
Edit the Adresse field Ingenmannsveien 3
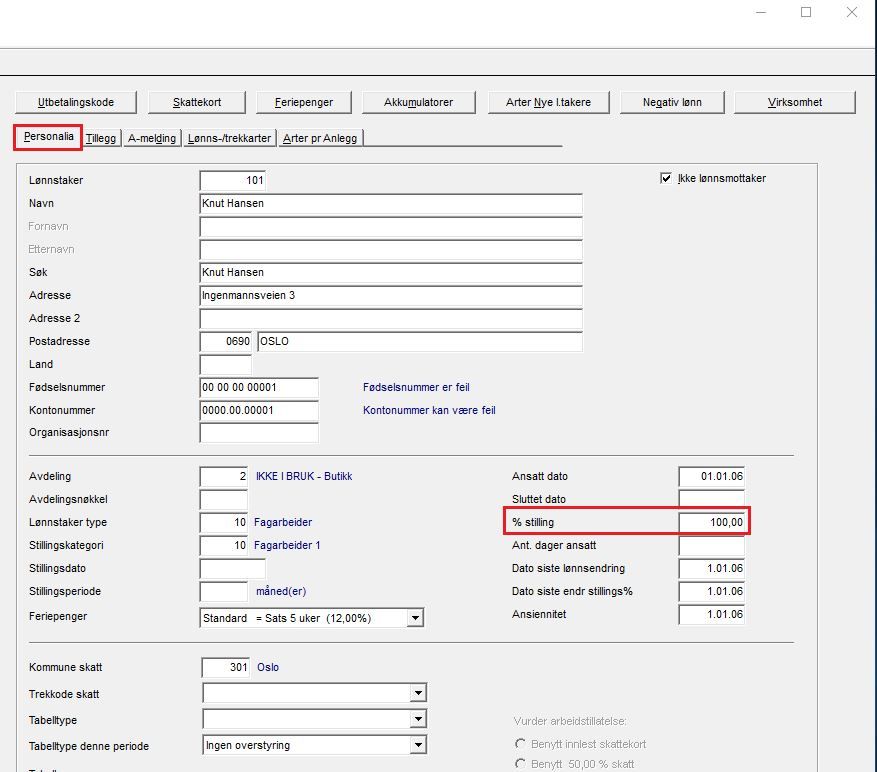(x=391, y=295)
